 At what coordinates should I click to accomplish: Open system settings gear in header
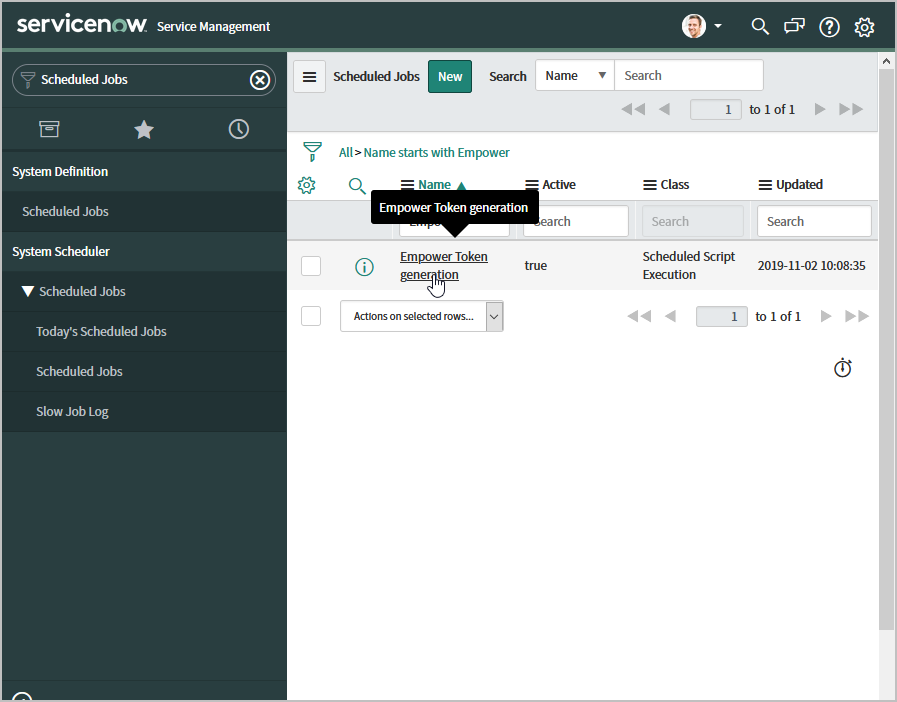pyautogui.click(x=864, y=27)
